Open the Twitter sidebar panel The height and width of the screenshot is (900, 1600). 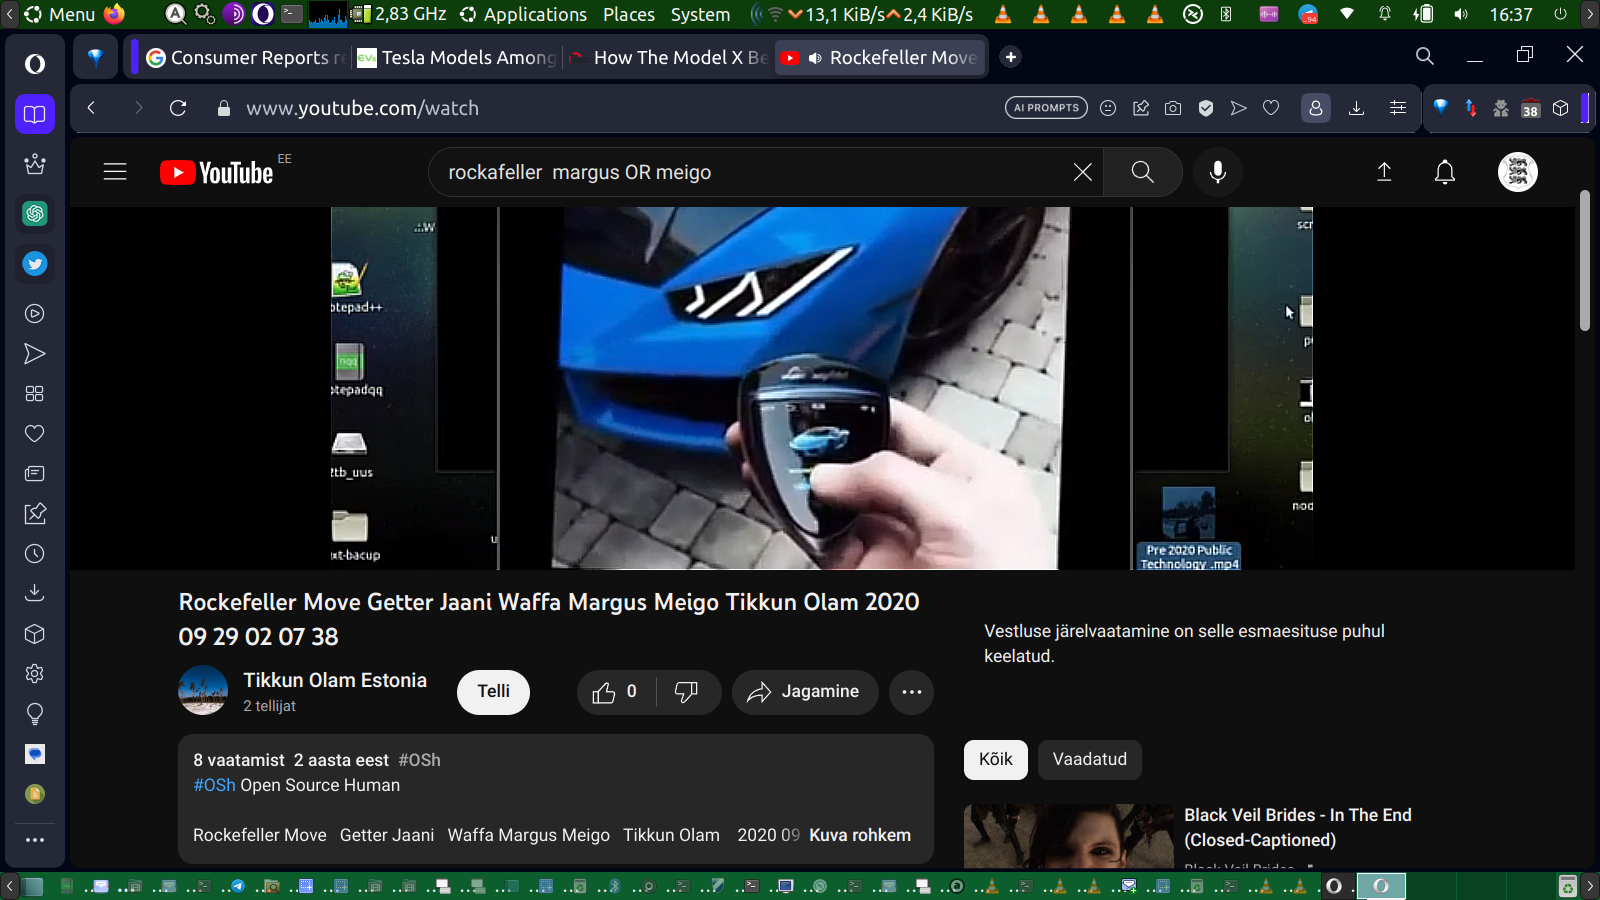tap(35, 264)
